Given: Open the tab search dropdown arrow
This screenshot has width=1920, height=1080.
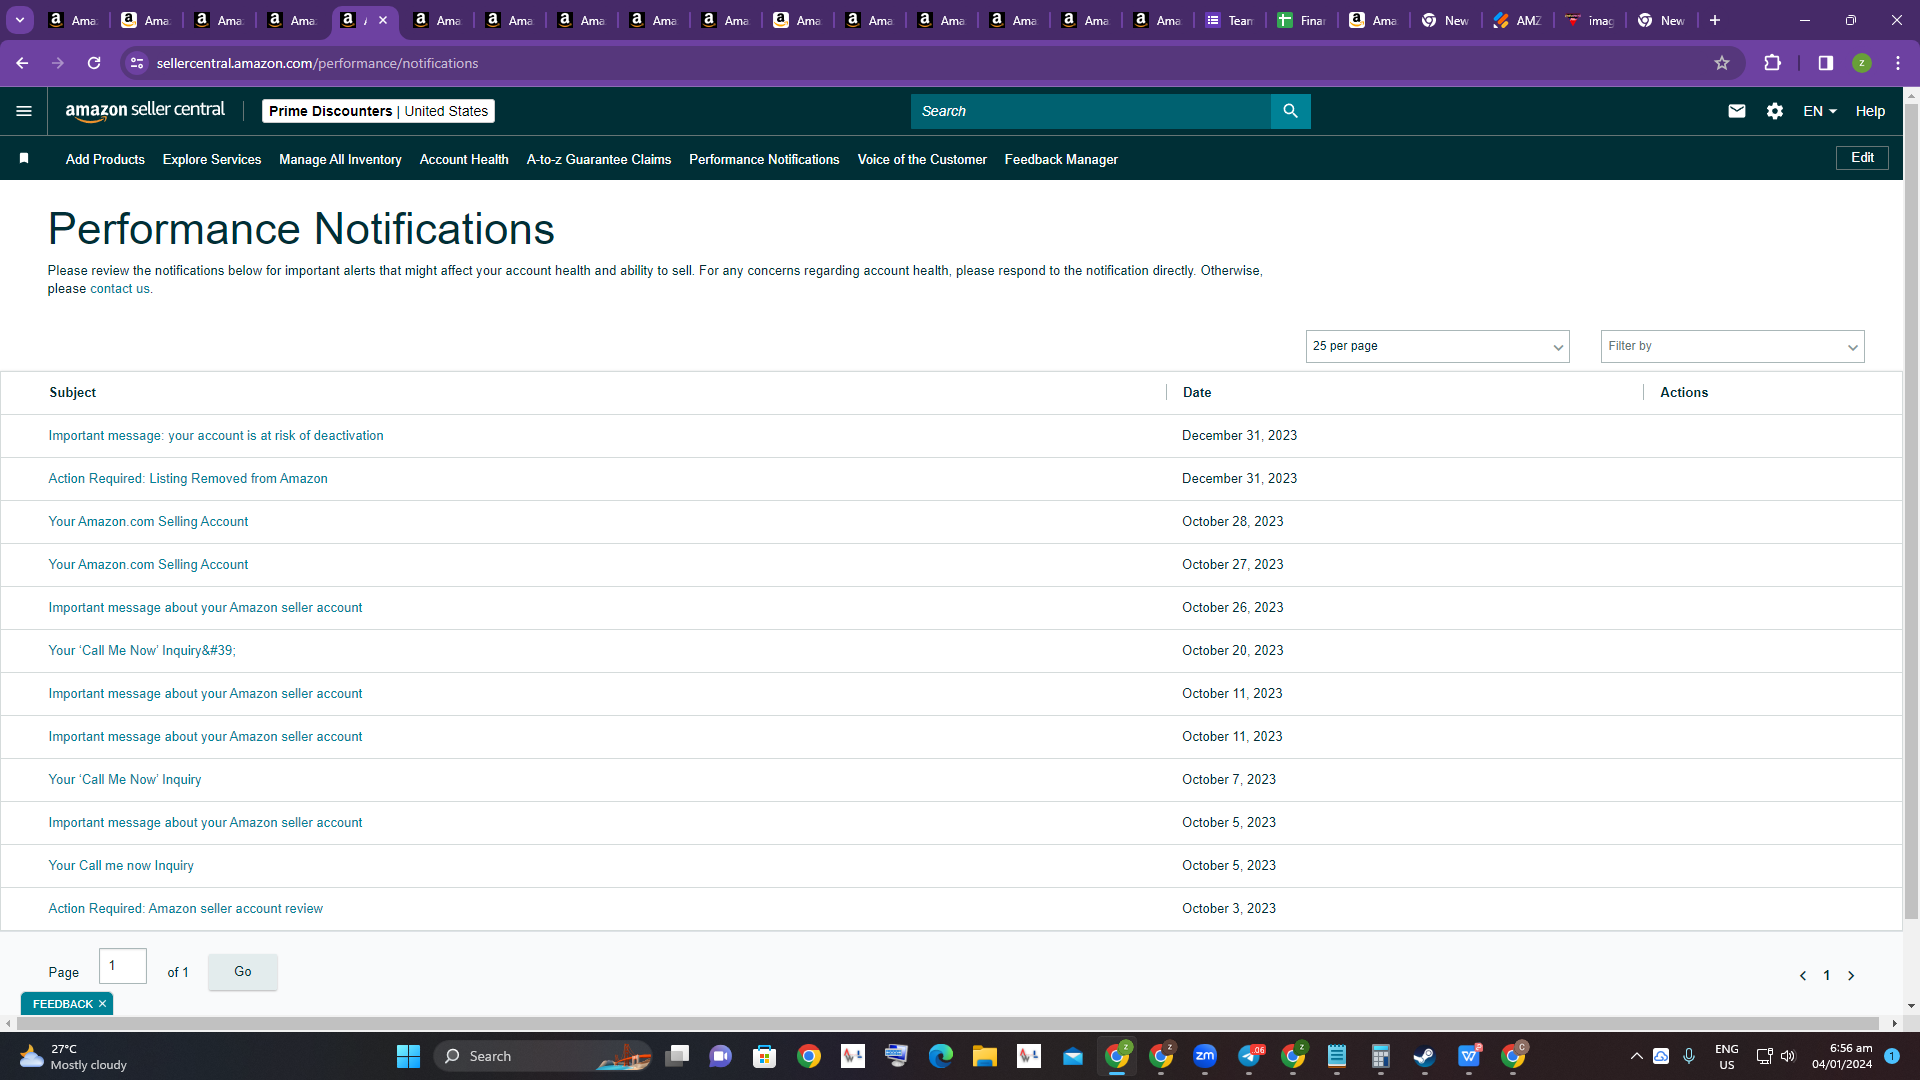Looking at the screenshot, I should tap(20, 20).
